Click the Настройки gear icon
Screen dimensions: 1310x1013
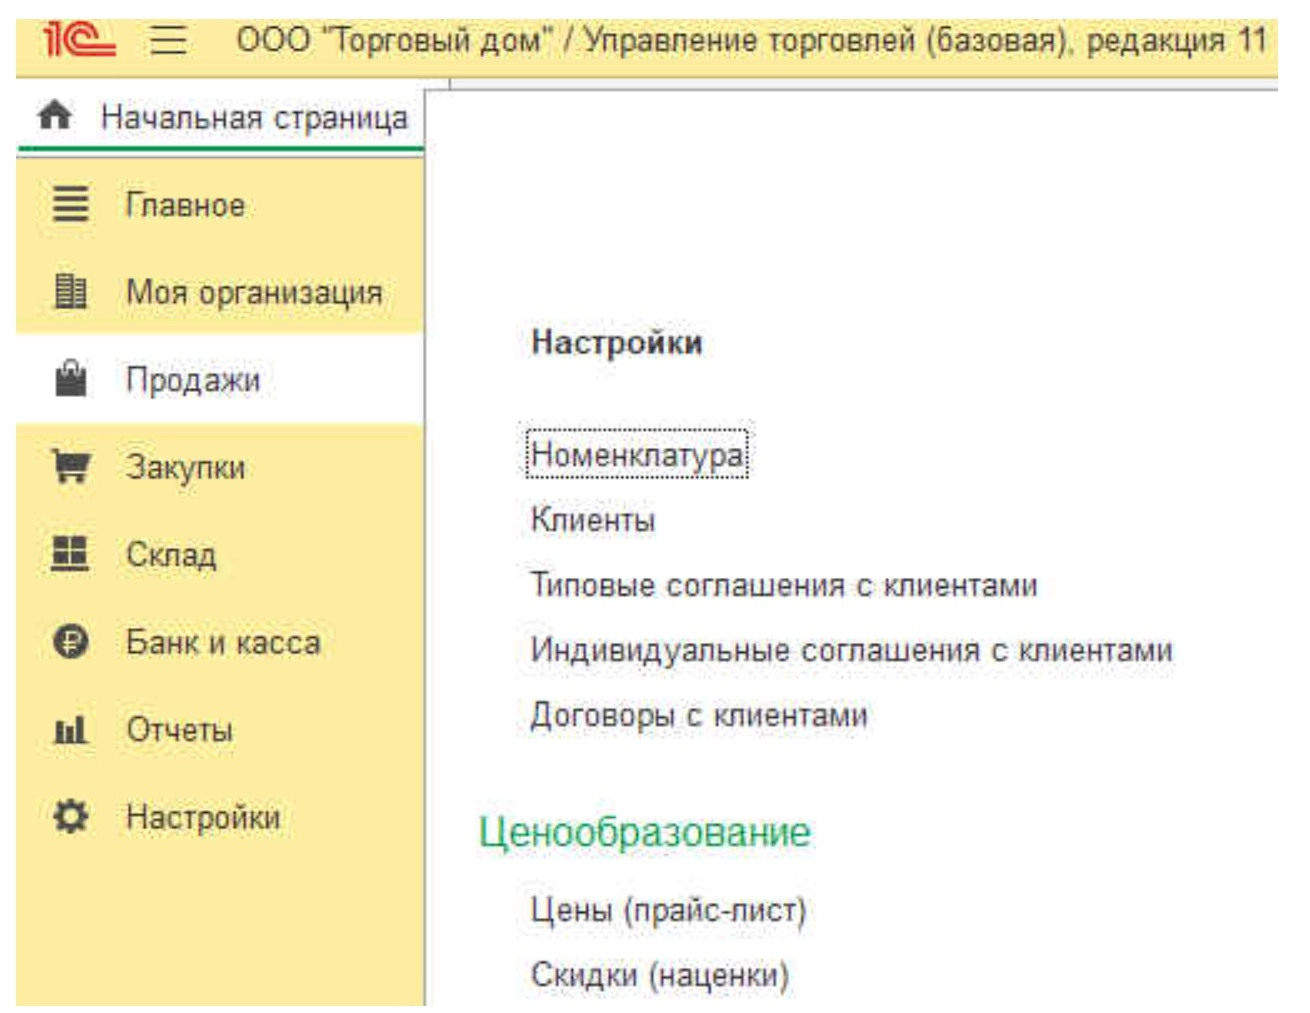point(70,817)
